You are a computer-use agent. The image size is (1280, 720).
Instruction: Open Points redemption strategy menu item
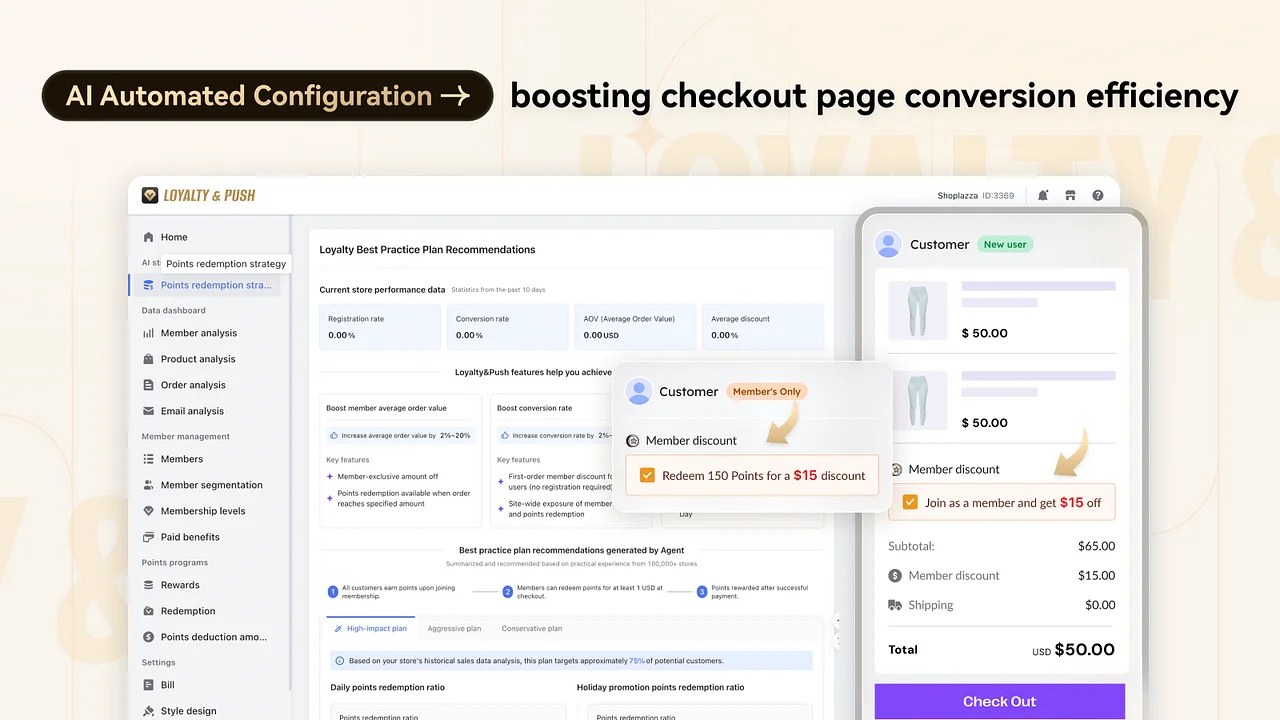point(215,285)
